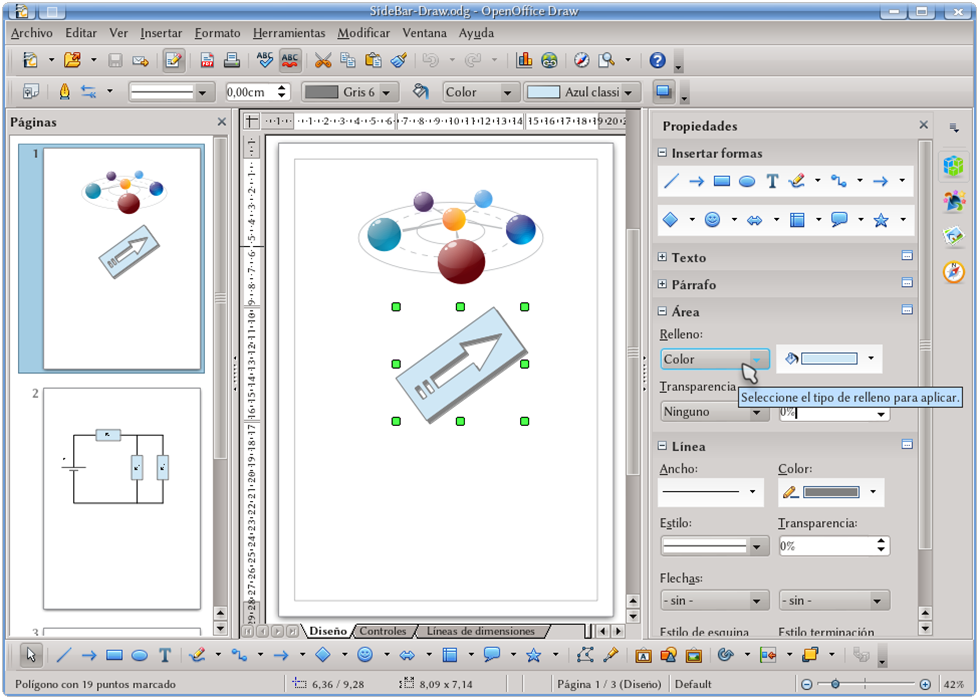Open the first Flechas '- sin -' dropdown
979x699 pixels.
(x=714, y=600)
